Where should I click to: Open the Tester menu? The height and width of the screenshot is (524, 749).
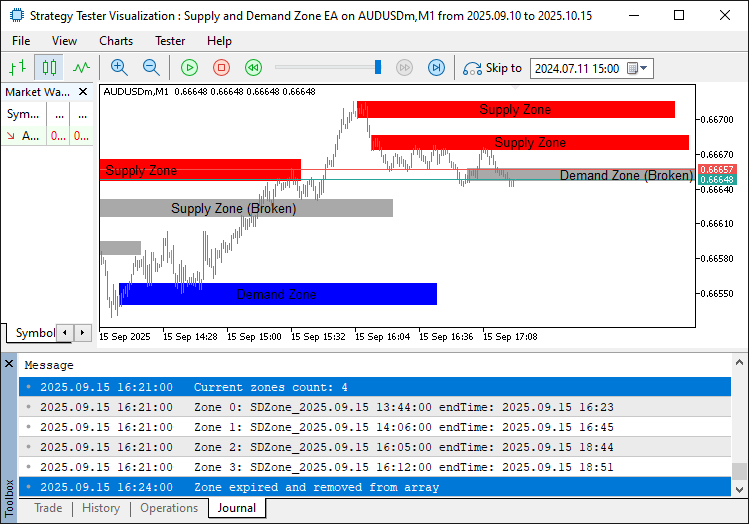pyautogui.click(x=169, y=41)
